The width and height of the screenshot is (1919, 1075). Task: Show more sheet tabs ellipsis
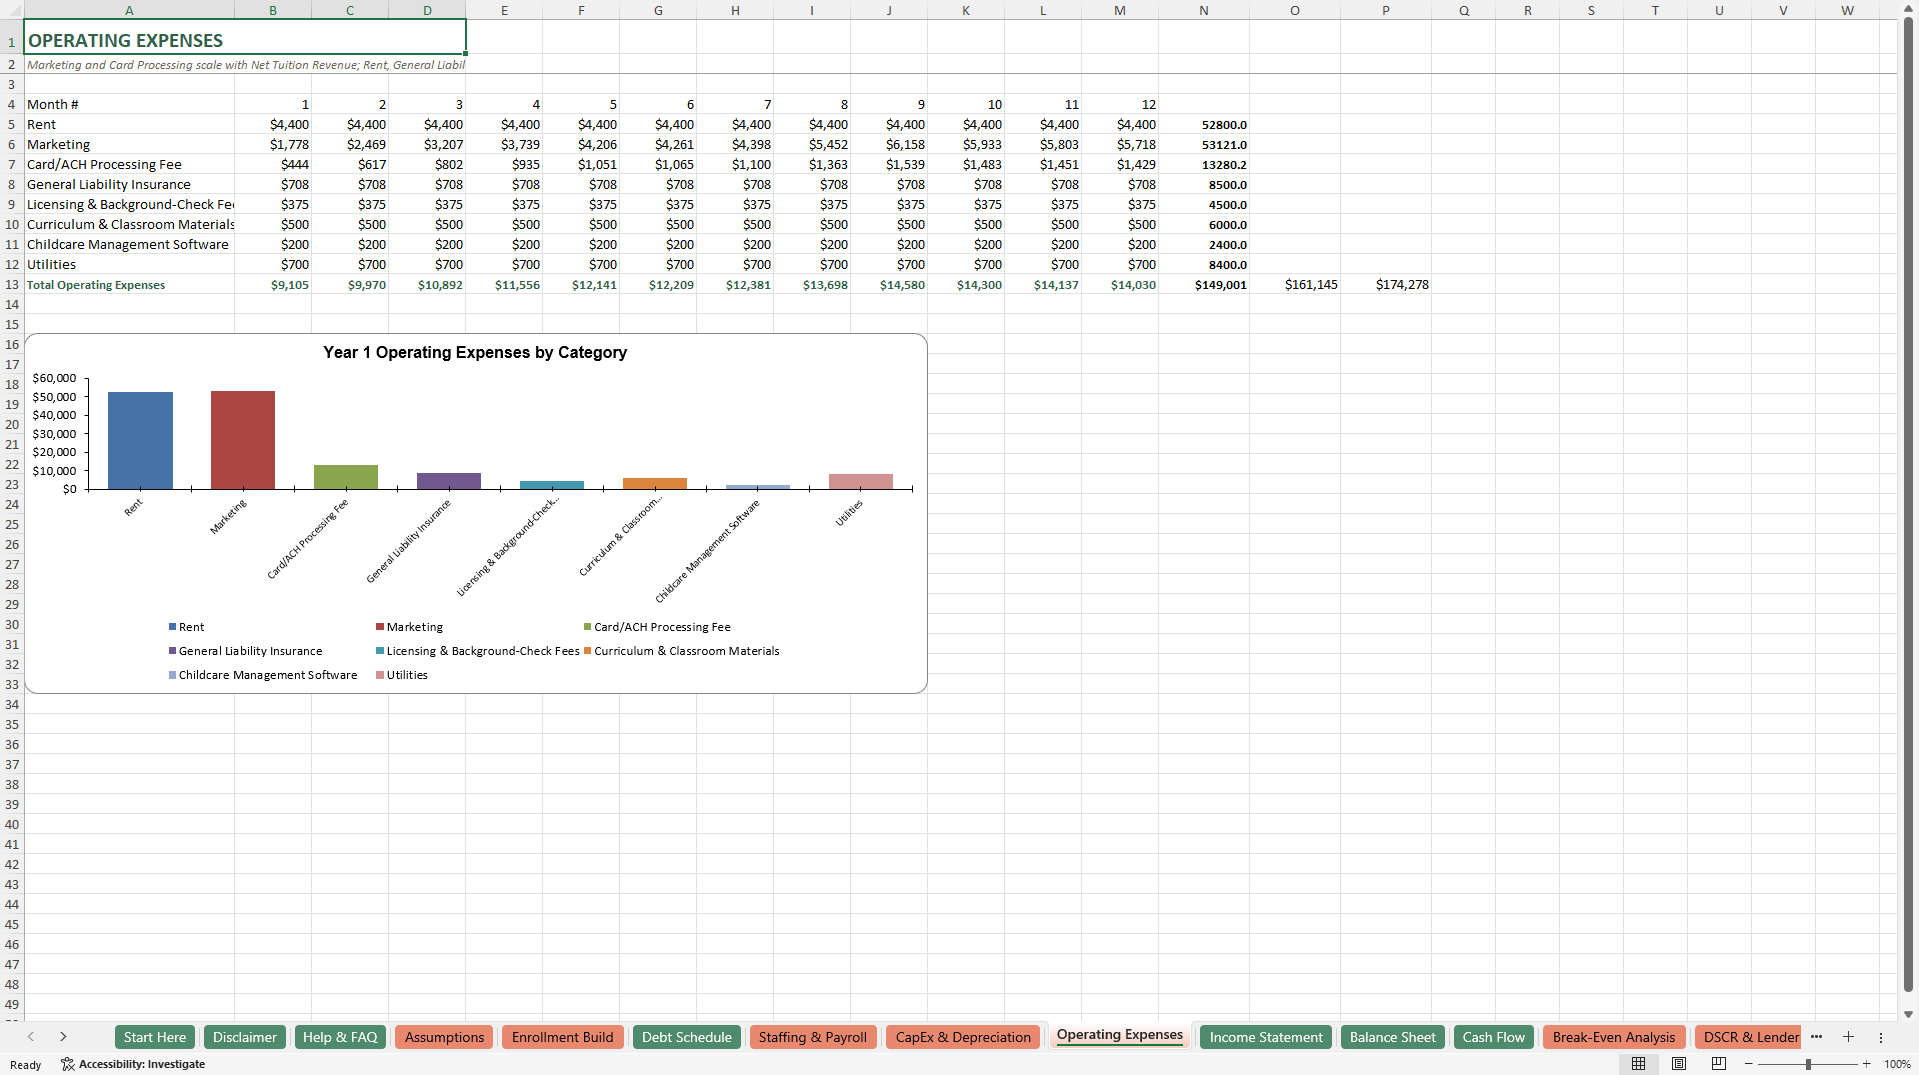pyautogui.click(x=1816, y=1037)
